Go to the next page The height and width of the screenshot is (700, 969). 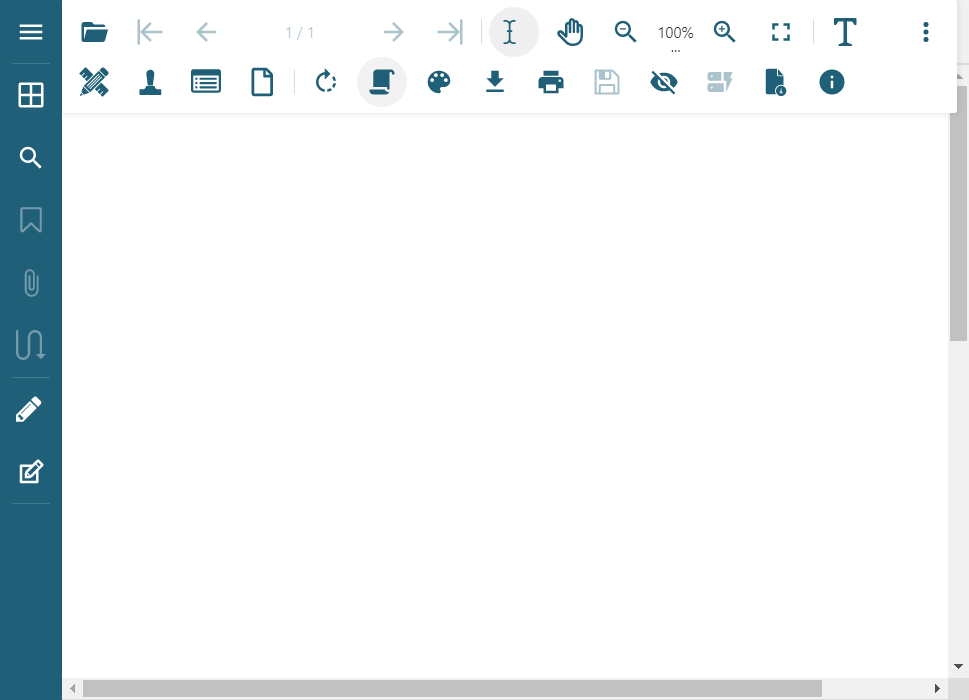click(394, 32)
